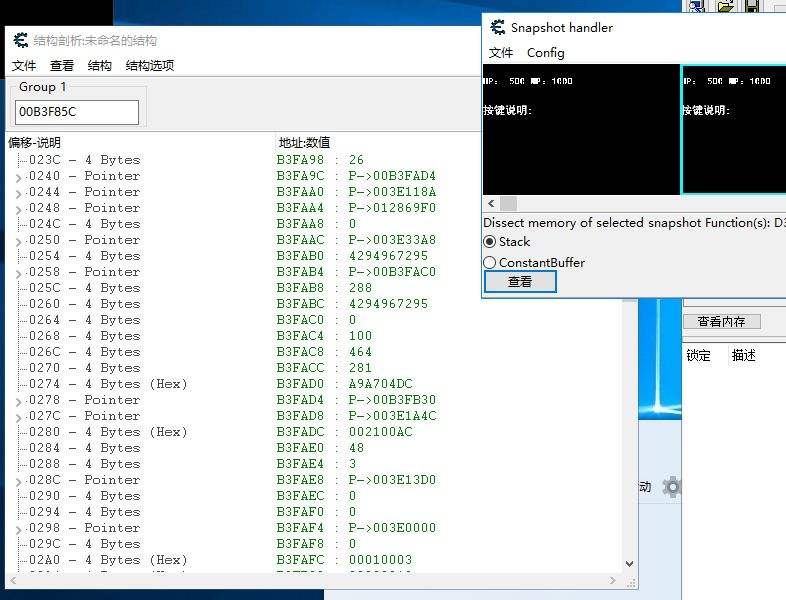Screen dimensions: 786x600
Task: Open the Config menu in Snapshot handler
Action: pyautogui.click(x=545, y=53)
